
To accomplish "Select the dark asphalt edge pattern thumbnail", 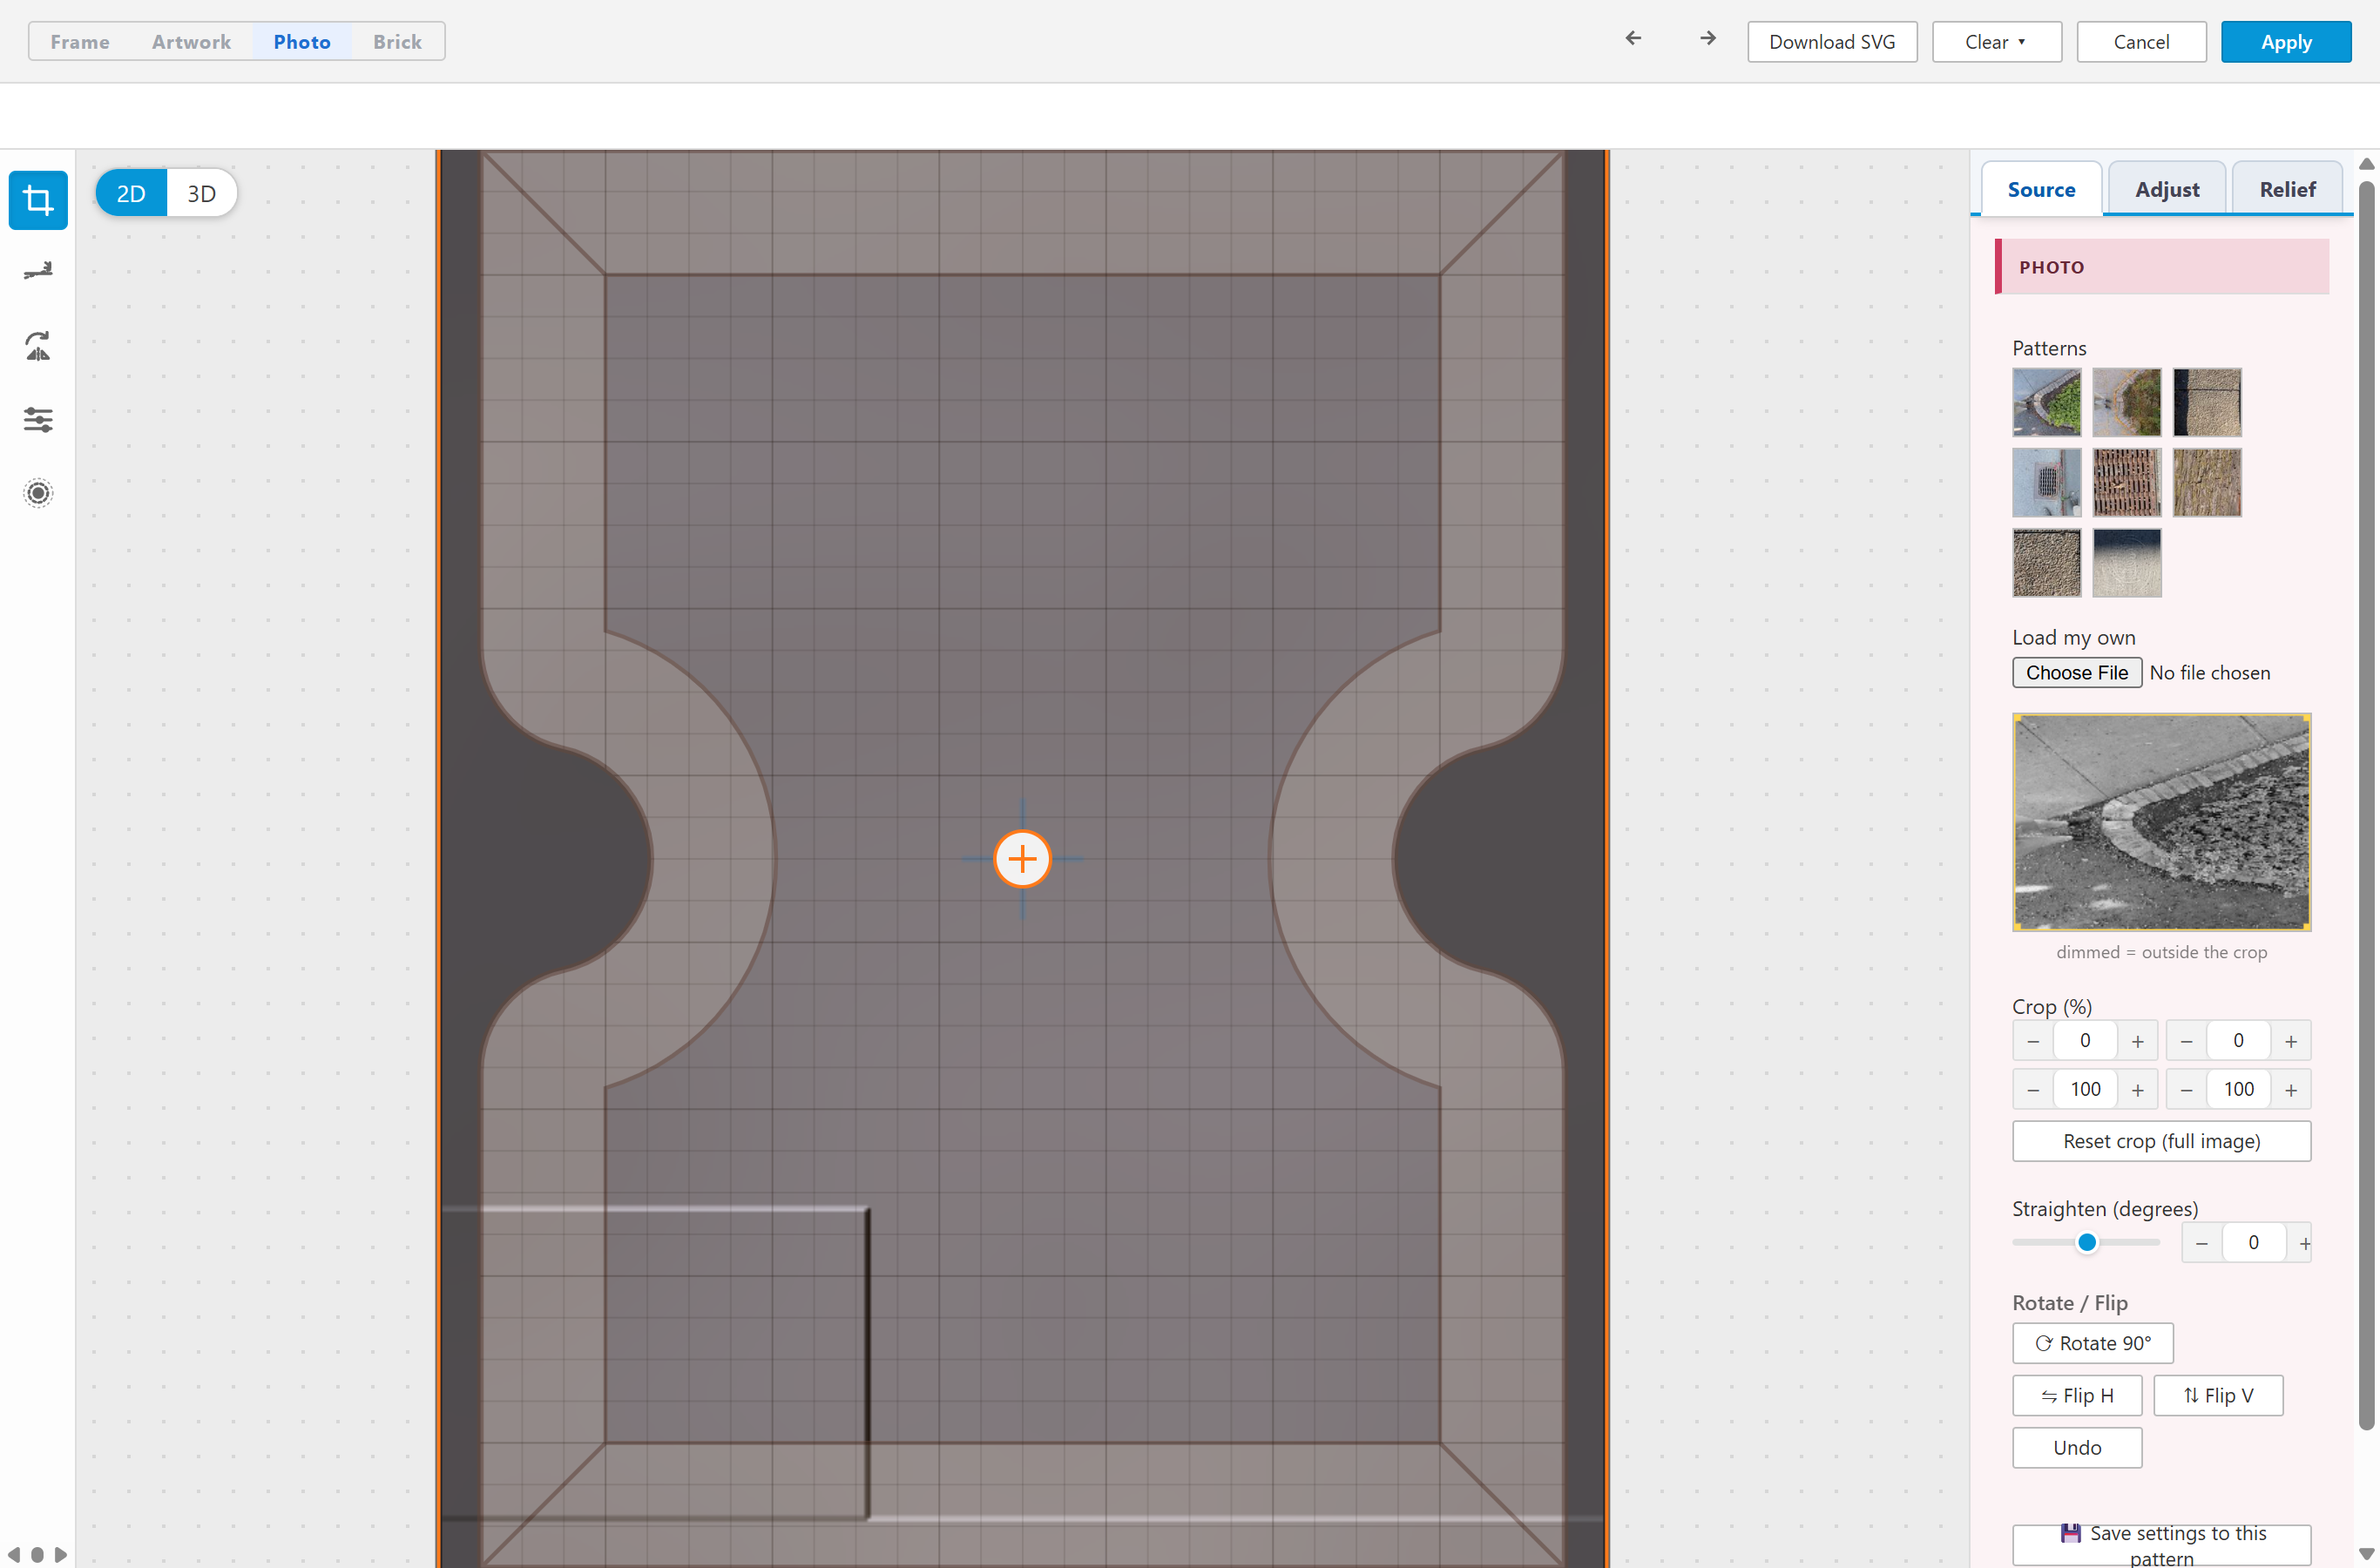I will click(2206, 402).
